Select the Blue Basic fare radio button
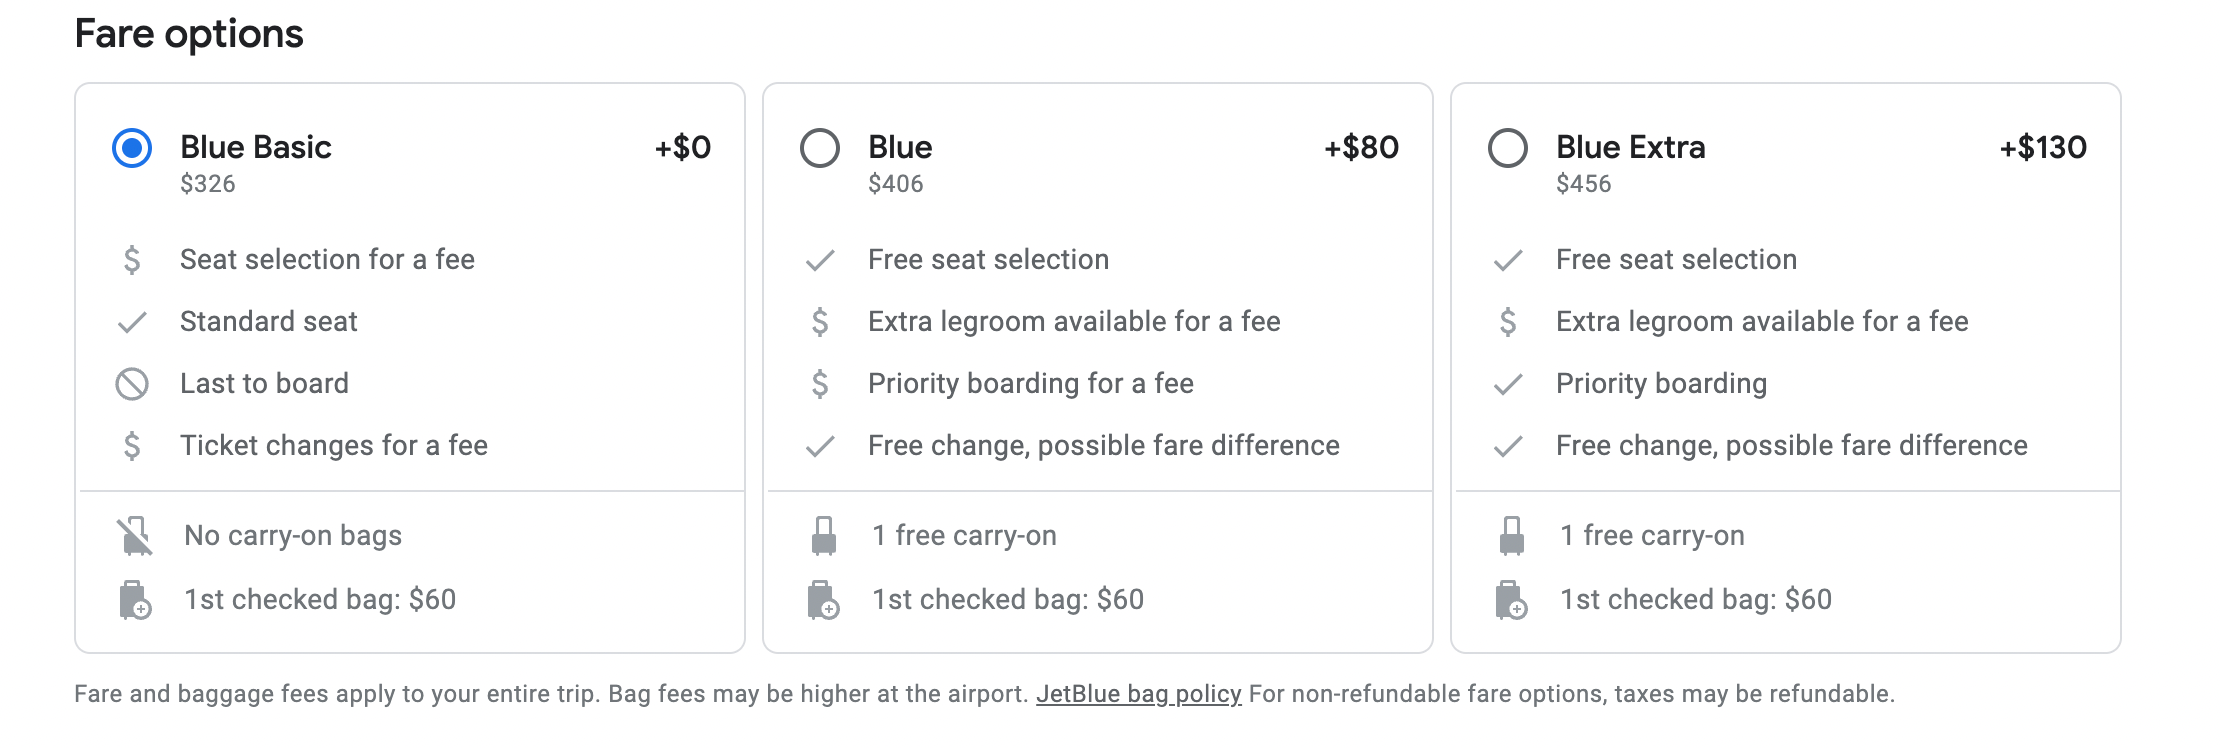Screen dimensions: 2220x748 [x=132, y=148]
